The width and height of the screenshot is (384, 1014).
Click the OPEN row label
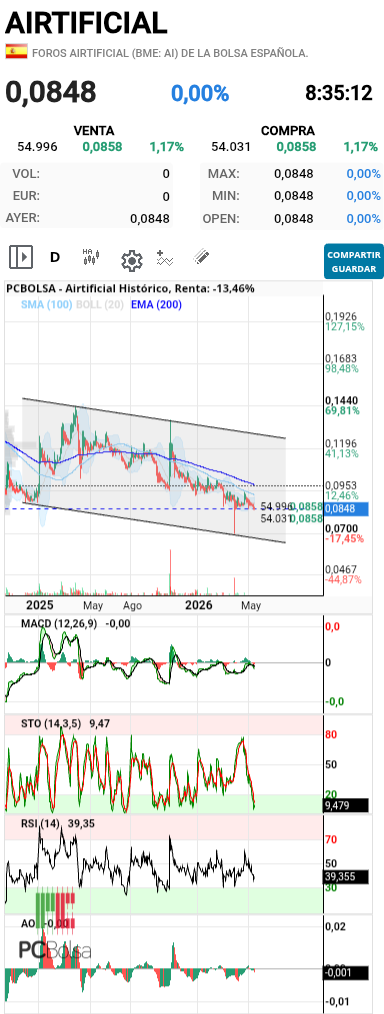pyautogui.click(x=221, y=218)
